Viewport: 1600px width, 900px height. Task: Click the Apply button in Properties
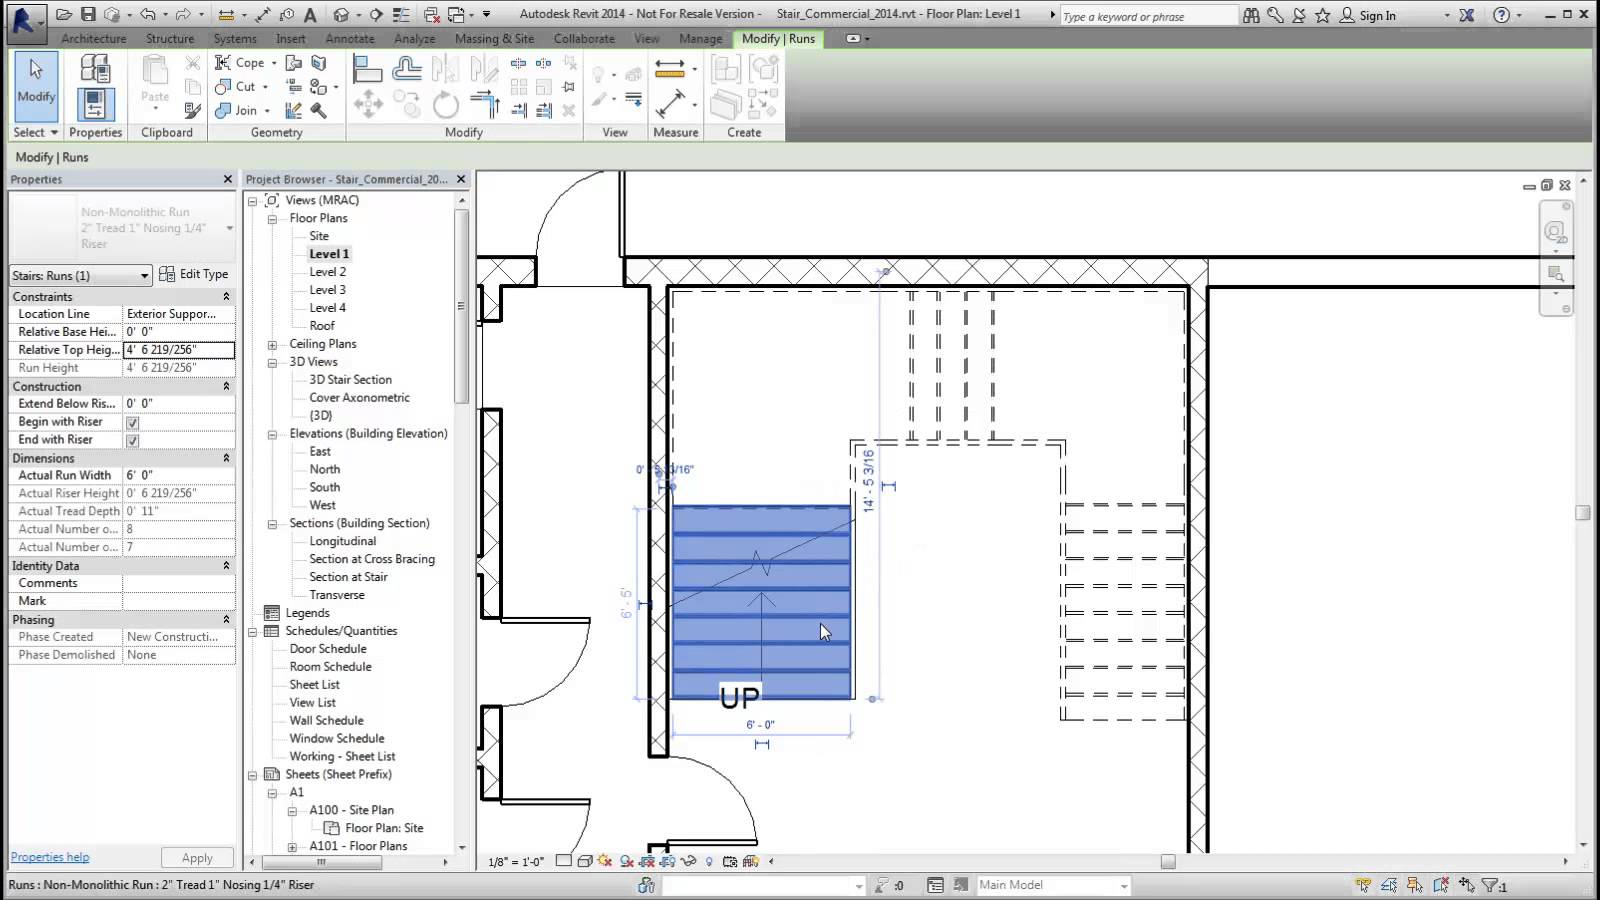[196, 857]
